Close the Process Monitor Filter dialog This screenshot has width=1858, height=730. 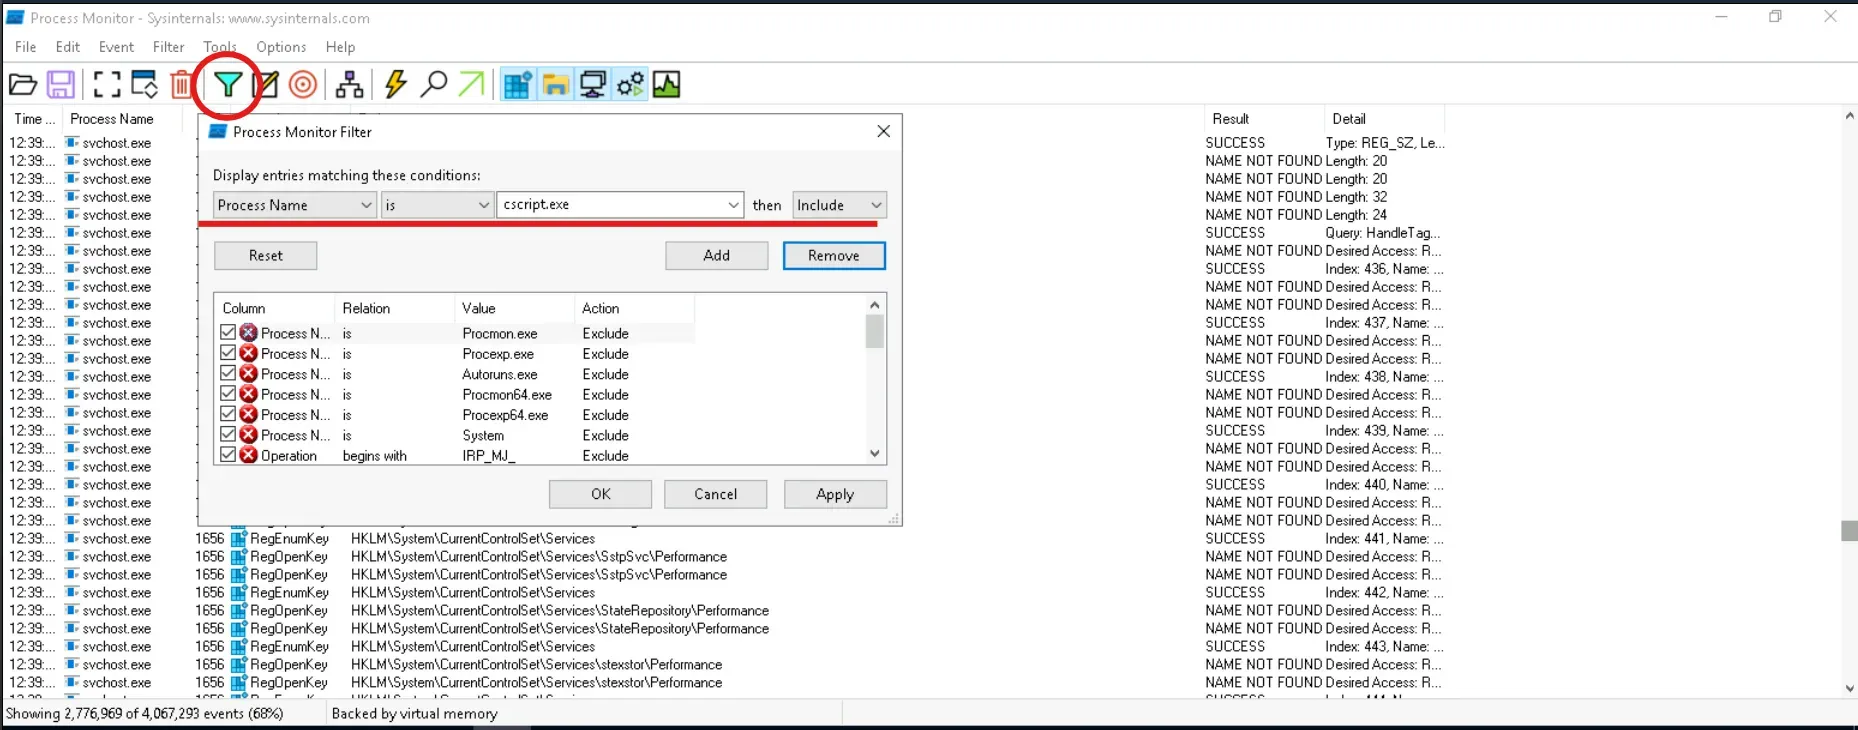click(x=883, y=132)
